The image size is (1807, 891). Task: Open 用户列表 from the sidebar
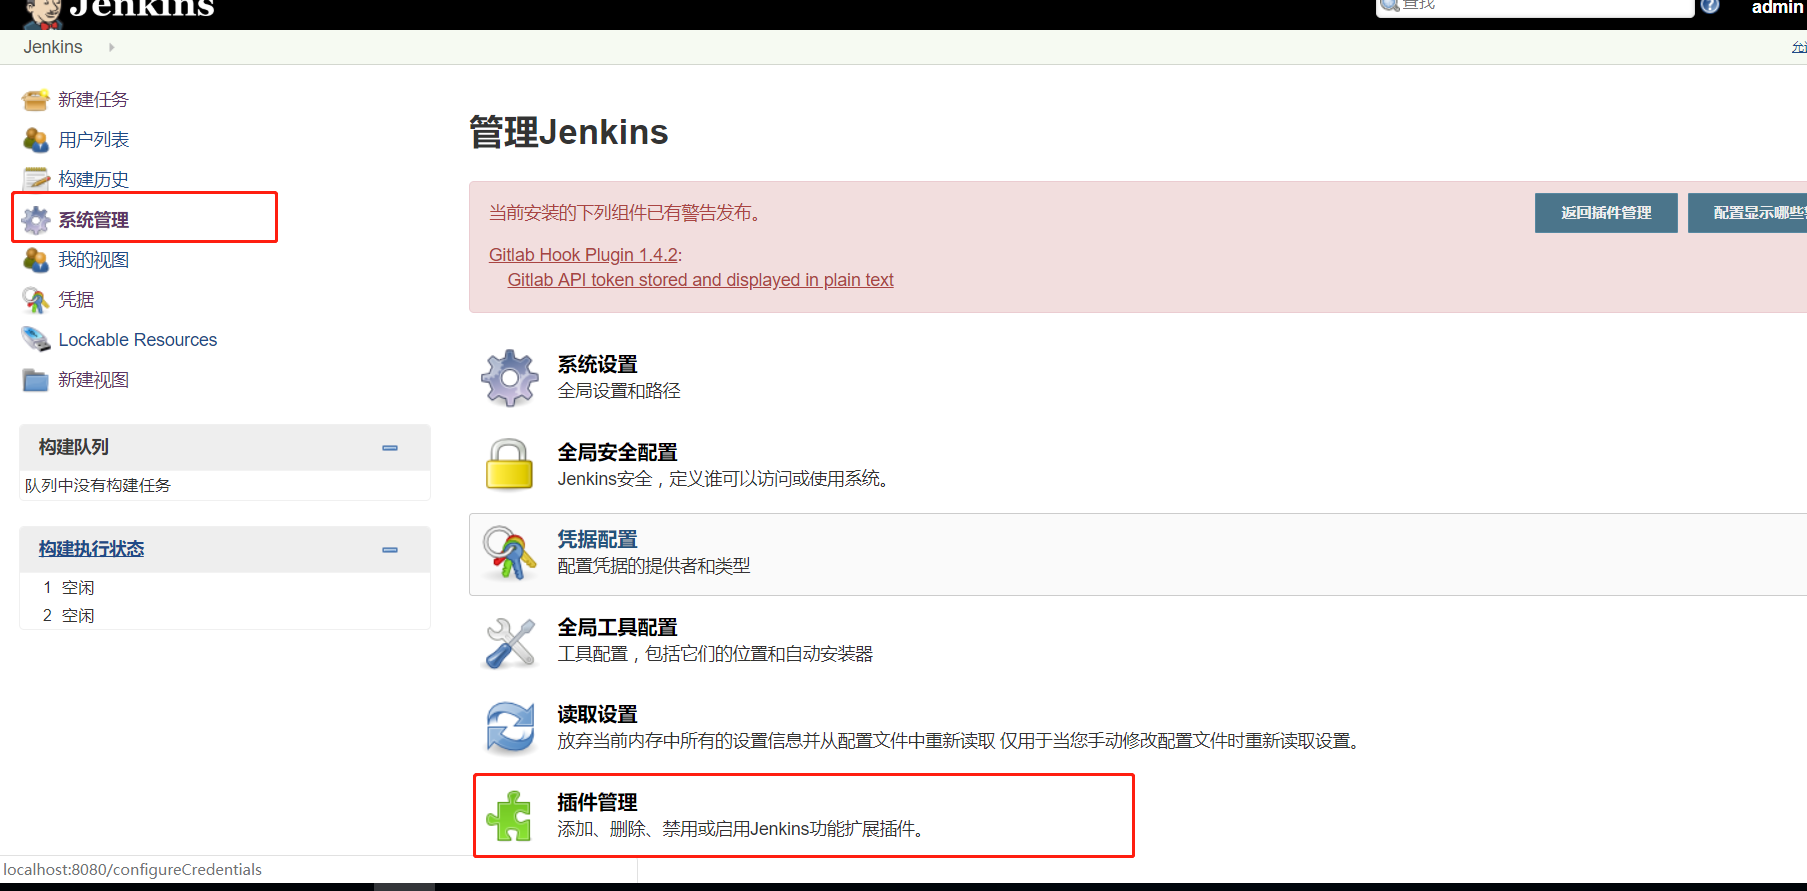pos(93,139)
